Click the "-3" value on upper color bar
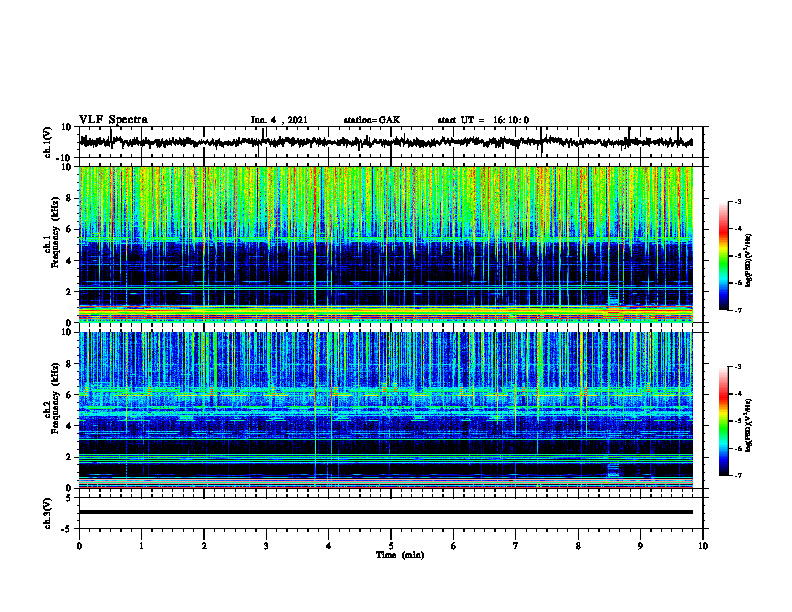792x612 pixels. [x=737, y=201]
